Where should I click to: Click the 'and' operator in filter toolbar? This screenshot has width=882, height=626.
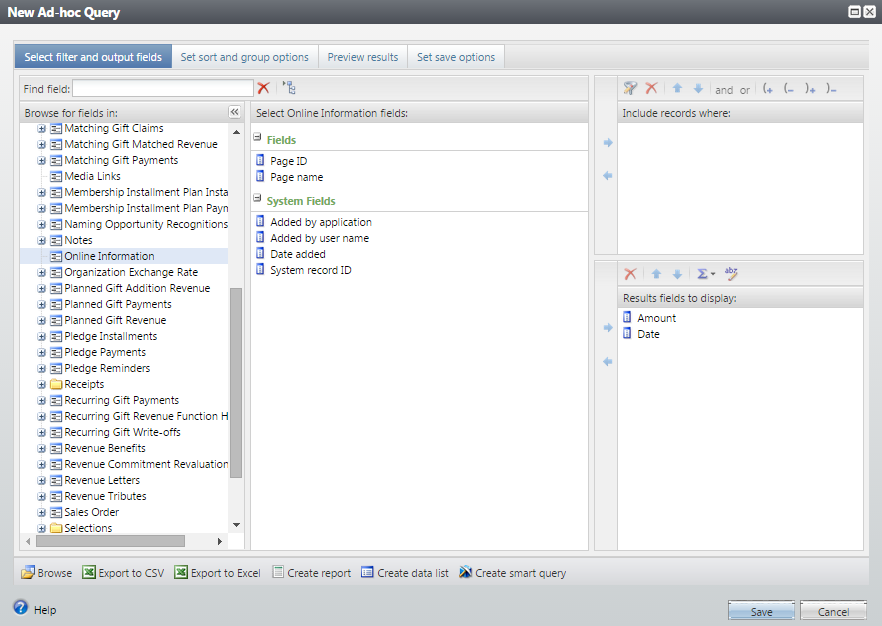pos(724,89)
